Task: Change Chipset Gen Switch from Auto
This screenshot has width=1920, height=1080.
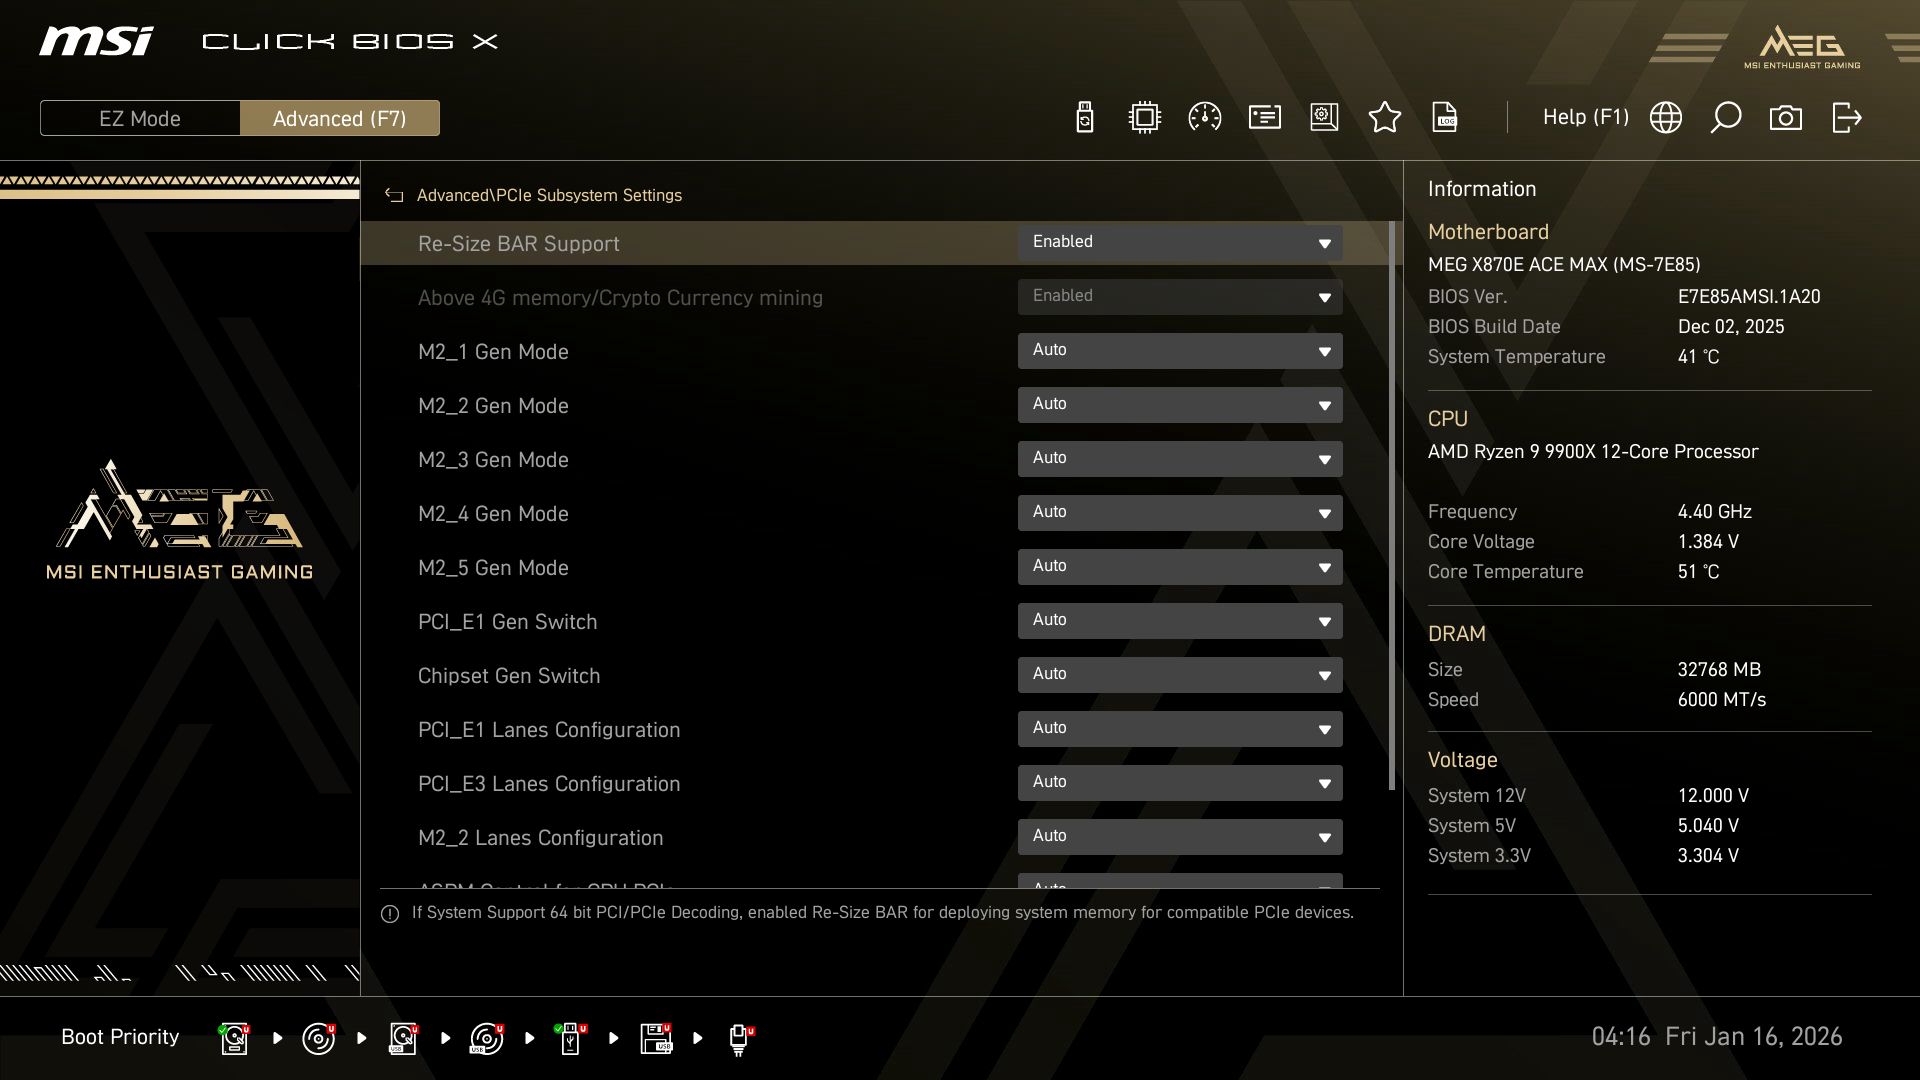Action: point(1180,674)
